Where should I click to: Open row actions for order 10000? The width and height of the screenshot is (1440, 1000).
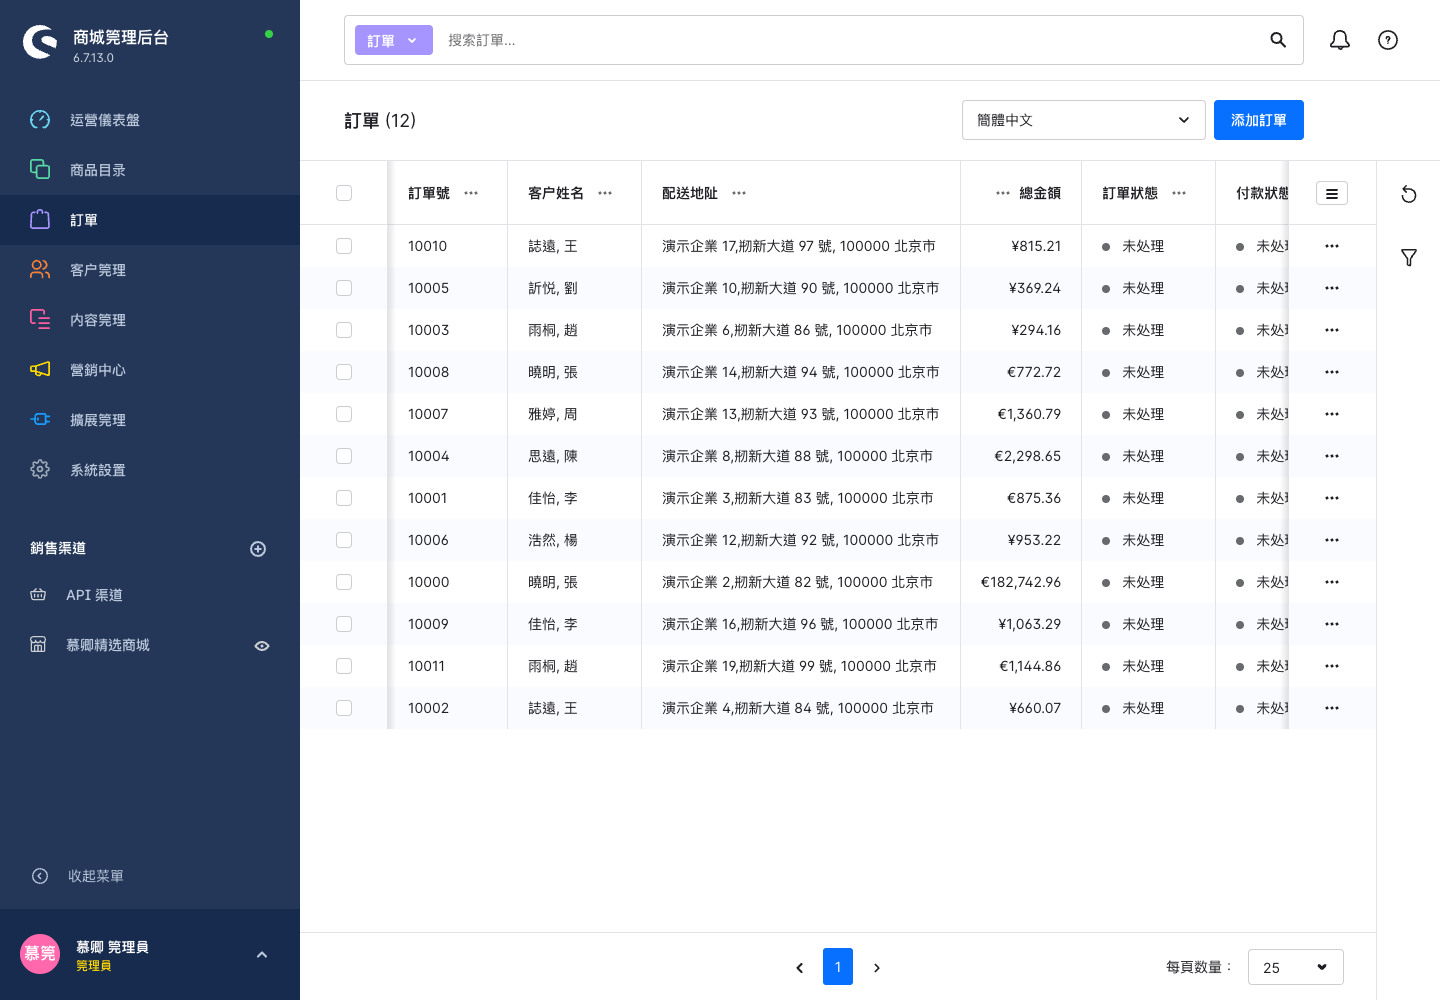point(1332,582)
